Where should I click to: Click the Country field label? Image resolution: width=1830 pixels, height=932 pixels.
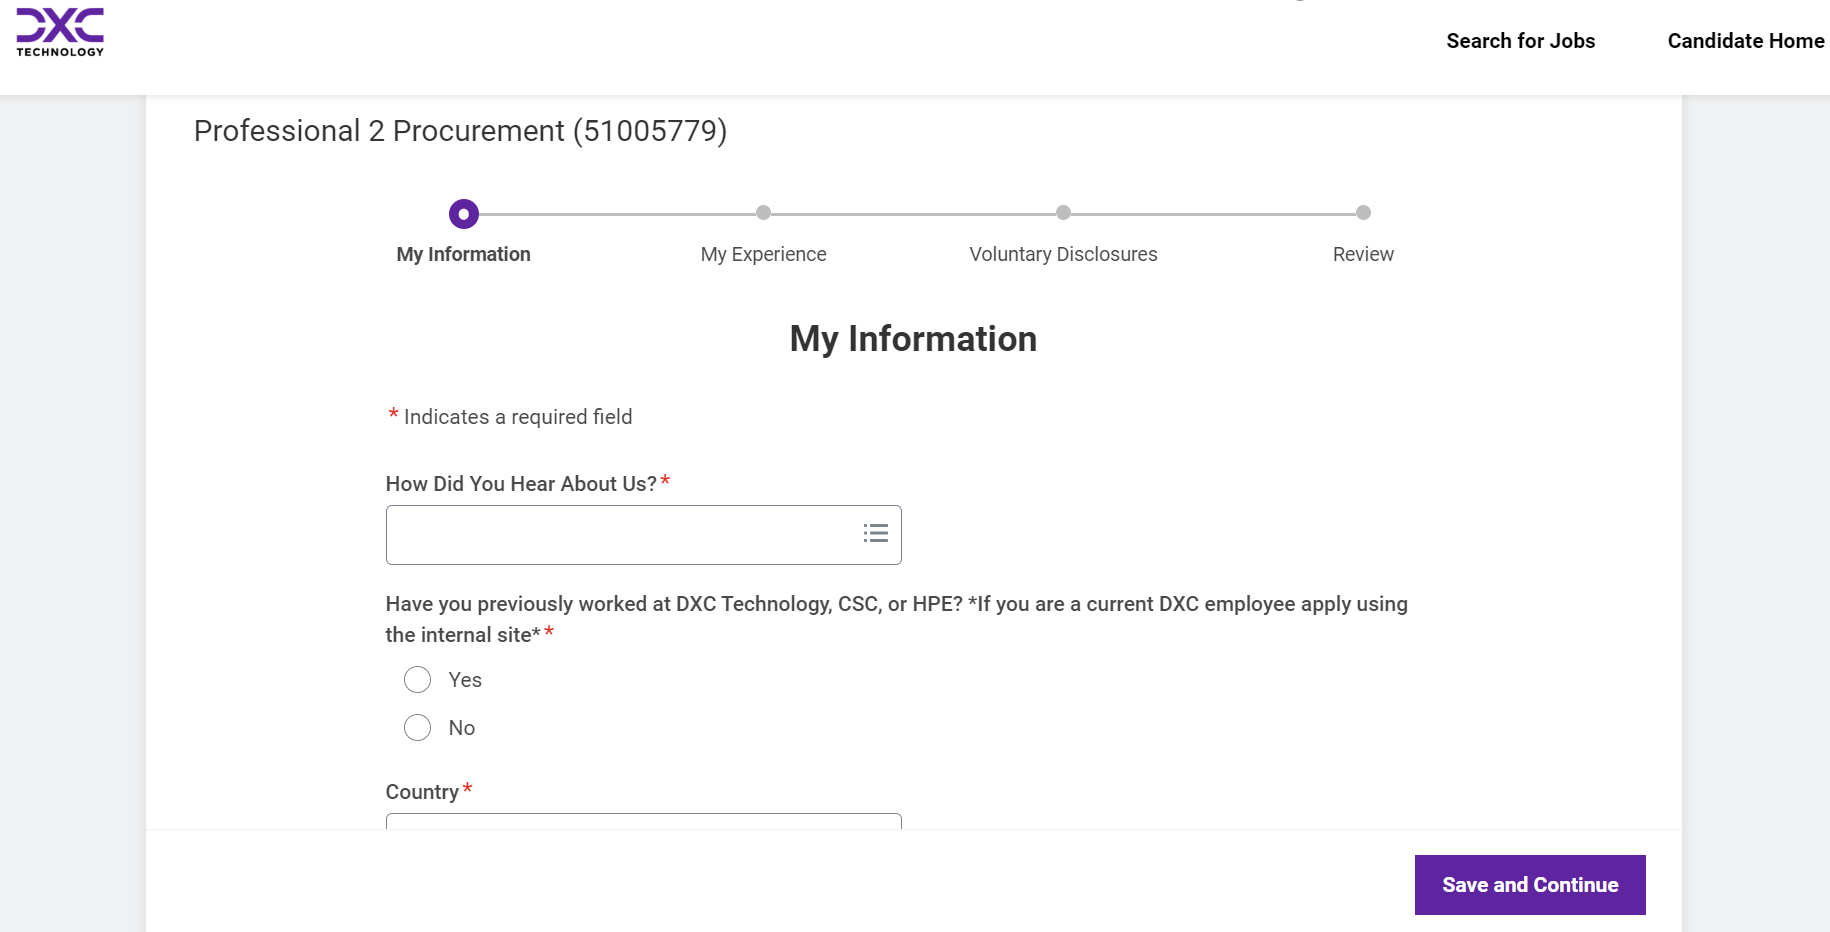click(x=422, y=792)
